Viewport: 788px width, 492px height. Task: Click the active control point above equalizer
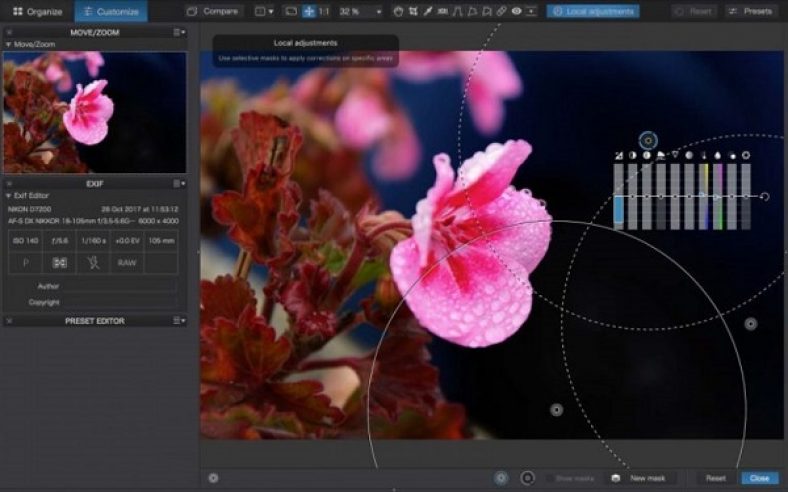[648, 141]
